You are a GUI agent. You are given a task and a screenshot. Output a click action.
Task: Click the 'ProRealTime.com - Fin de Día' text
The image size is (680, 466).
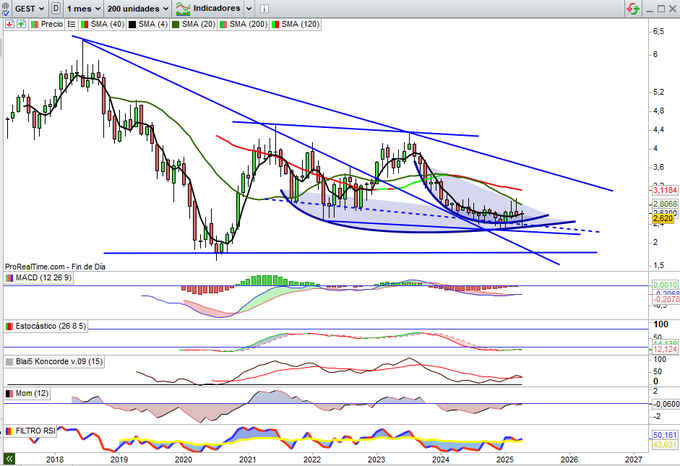pos(55,267)
